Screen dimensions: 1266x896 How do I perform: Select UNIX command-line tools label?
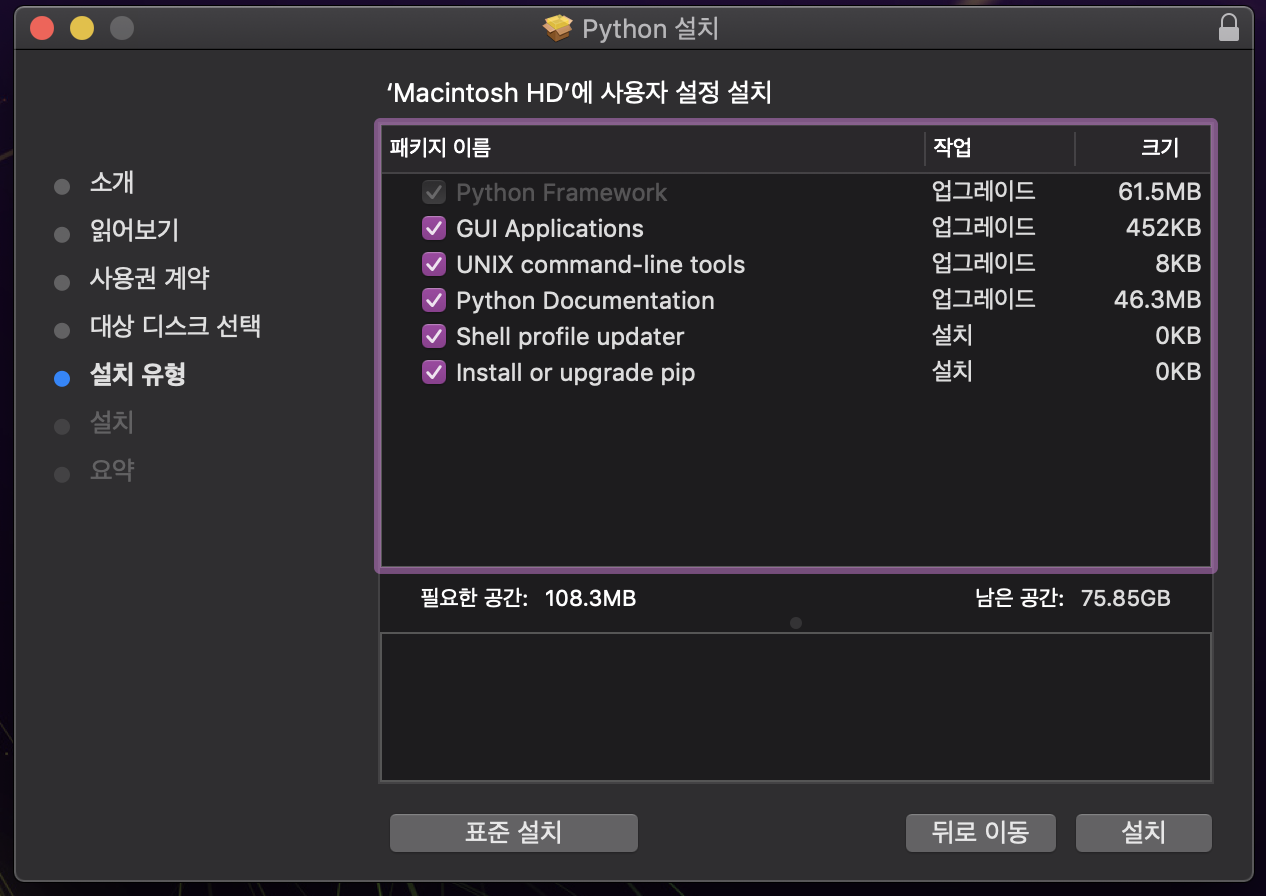pyautogui.click(x=600, y=264)
